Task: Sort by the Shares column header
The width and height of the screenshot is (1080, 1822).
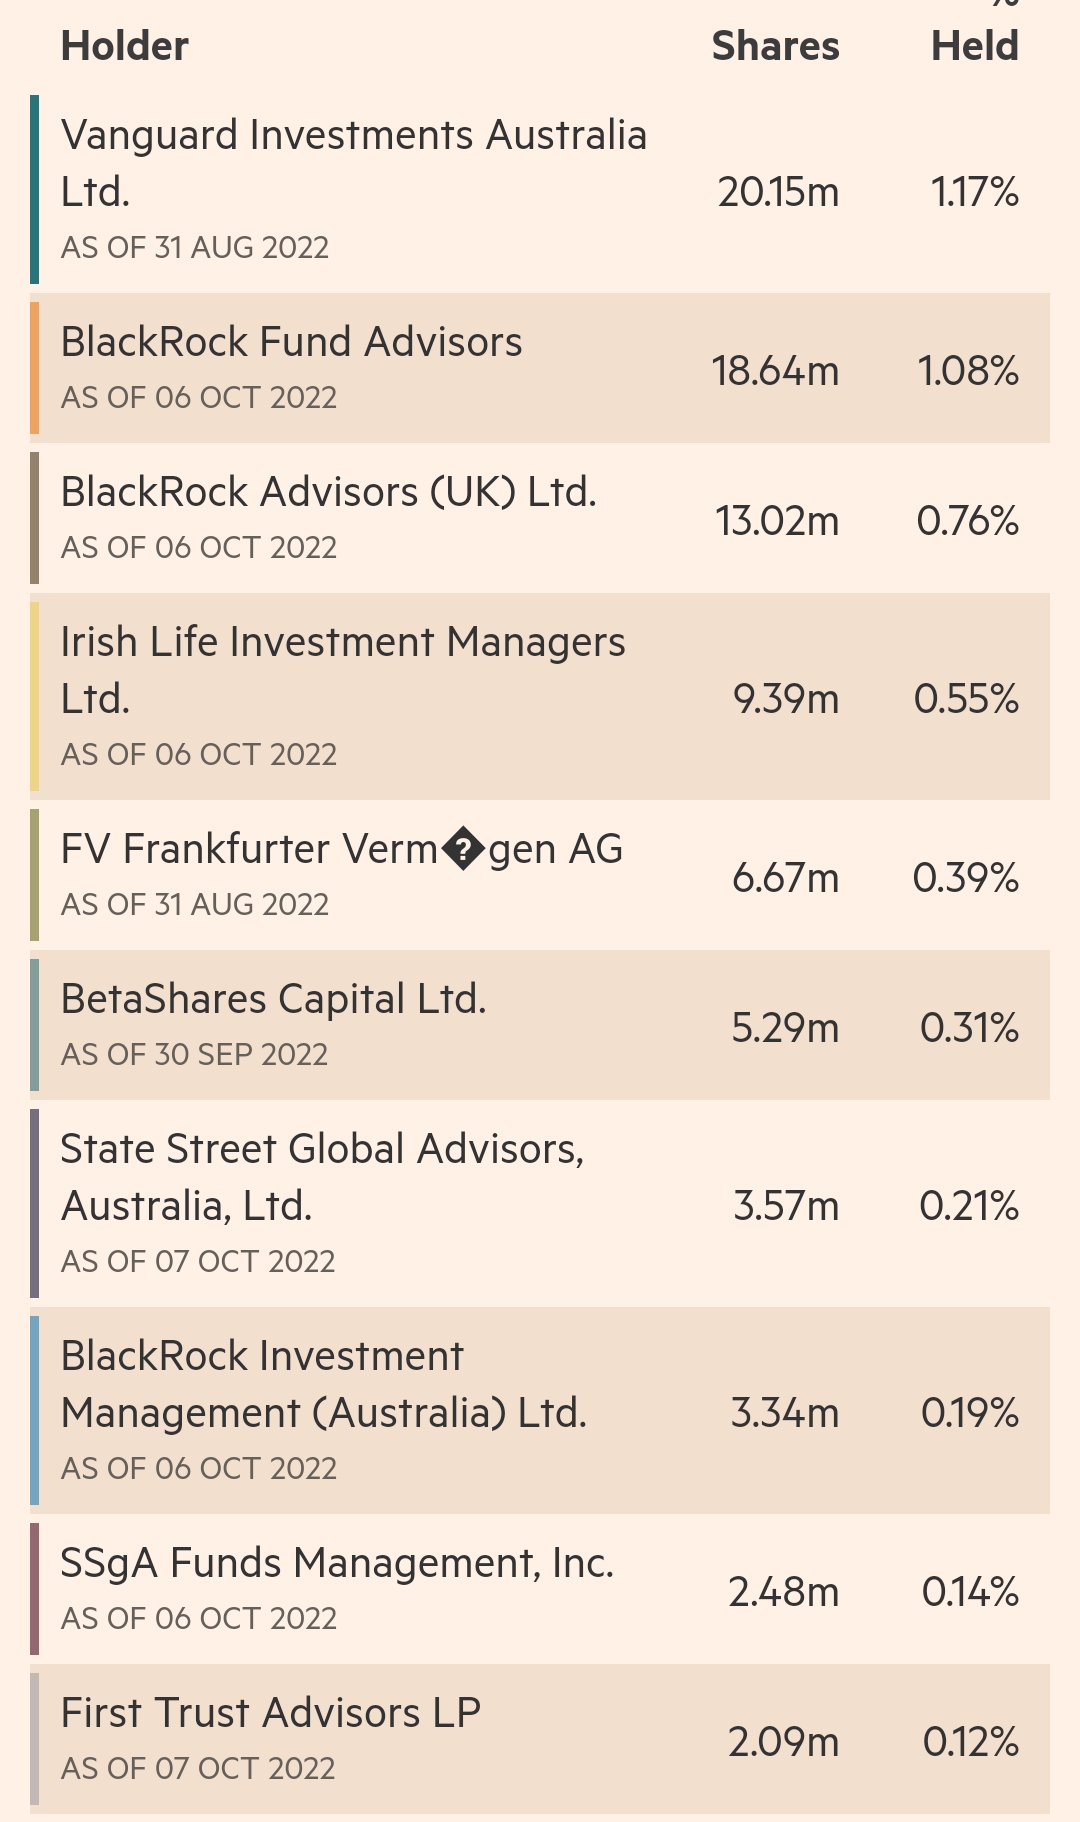Action: click(x=775, y=46)
